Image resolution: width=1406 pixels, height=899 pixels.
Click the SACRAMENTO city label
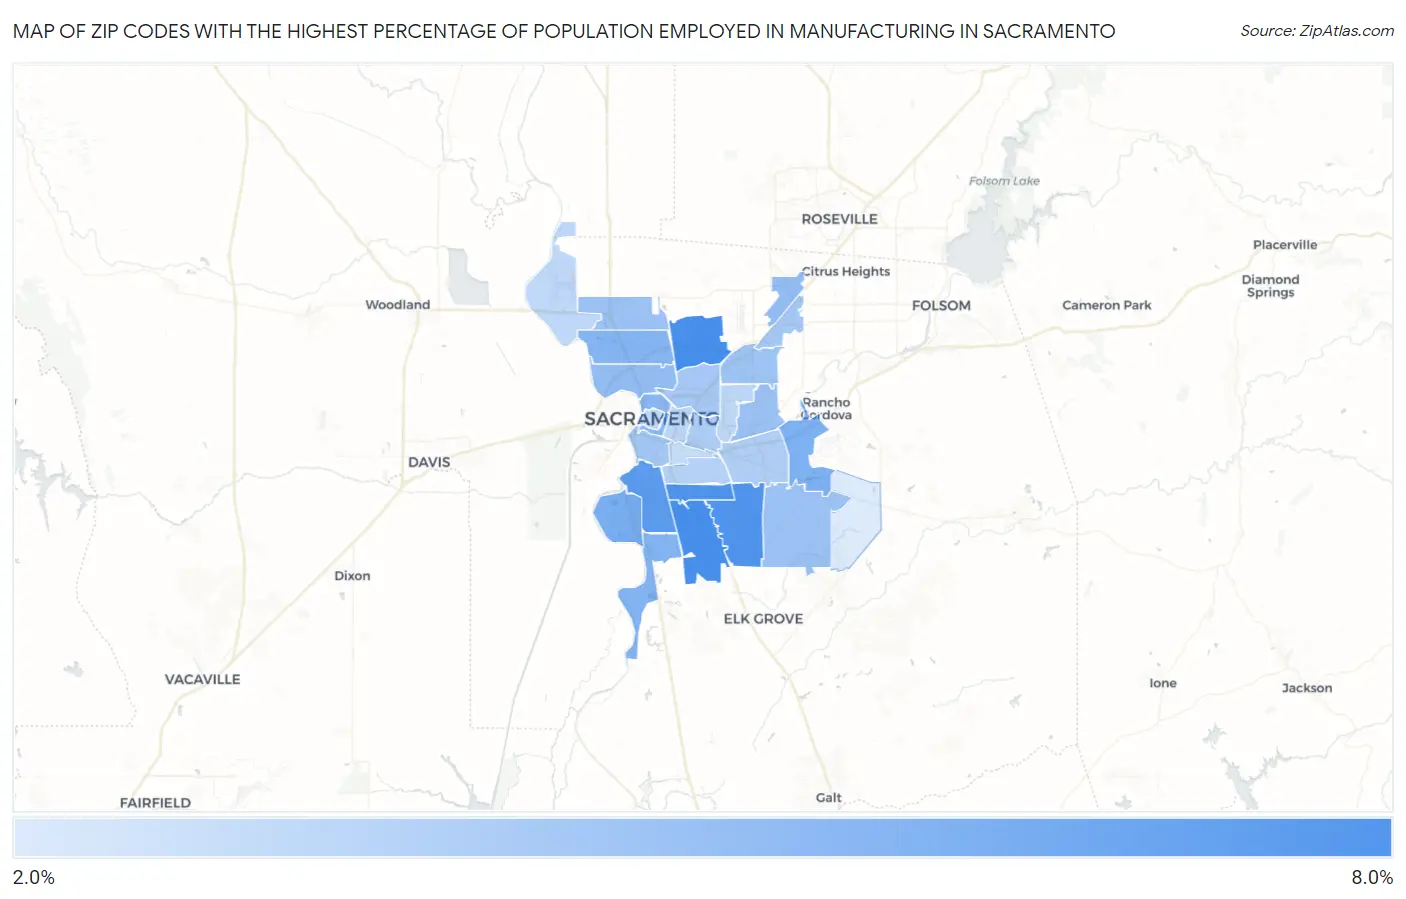[651, 419]
